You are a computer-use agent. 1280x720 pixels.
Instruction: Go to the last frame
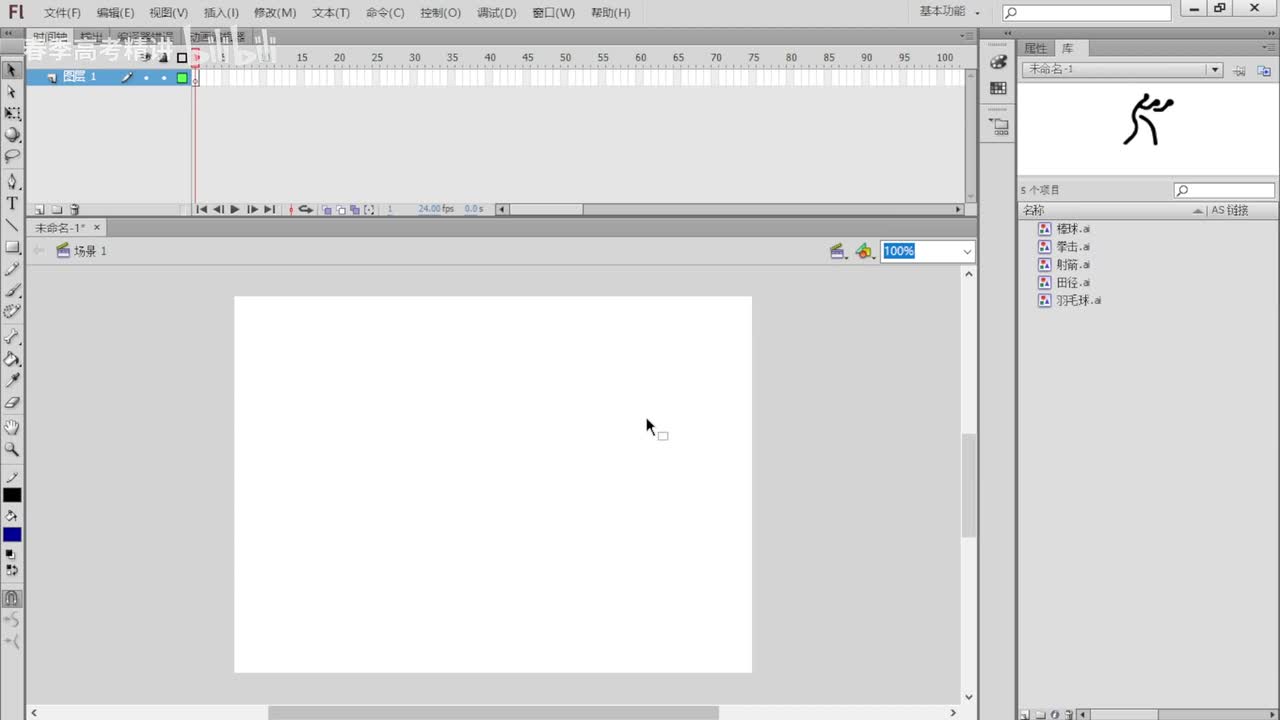tap(269, 210)
